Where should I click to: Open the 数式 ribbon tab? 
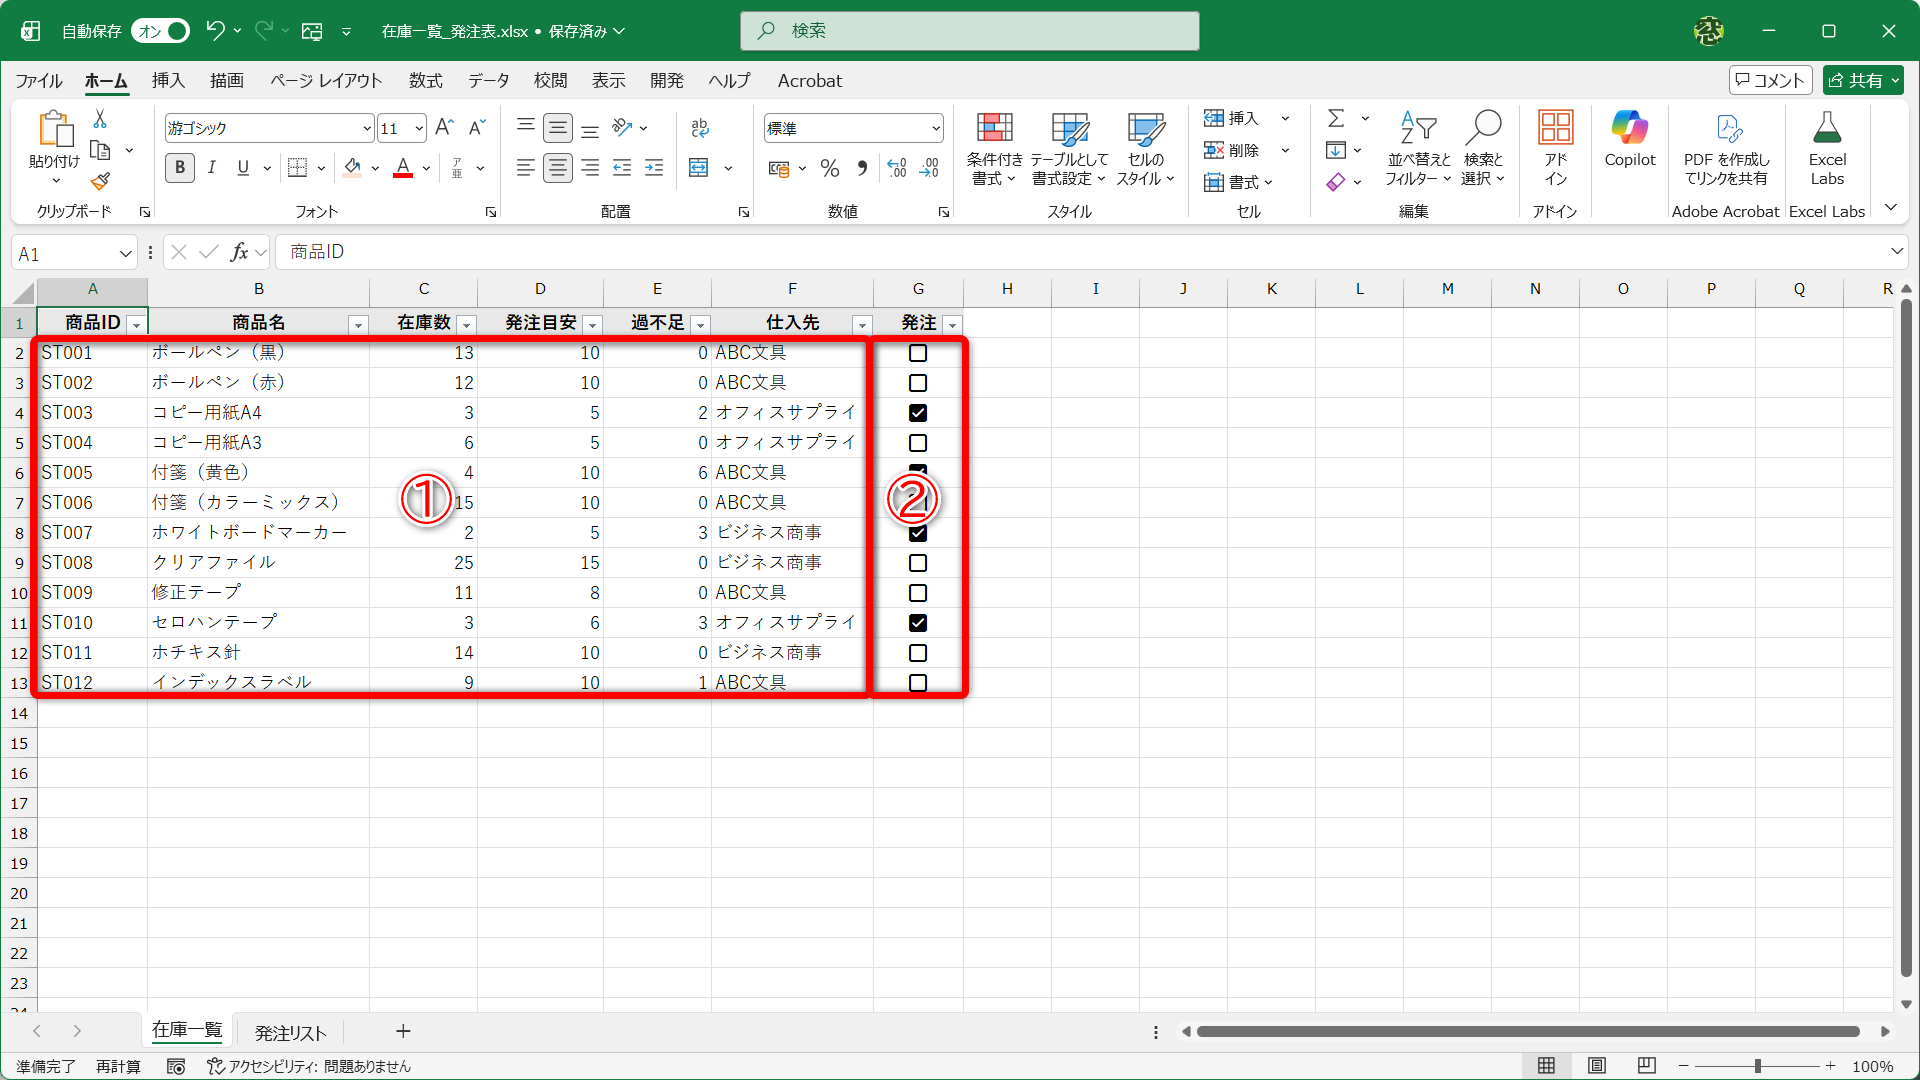(425, 80)
